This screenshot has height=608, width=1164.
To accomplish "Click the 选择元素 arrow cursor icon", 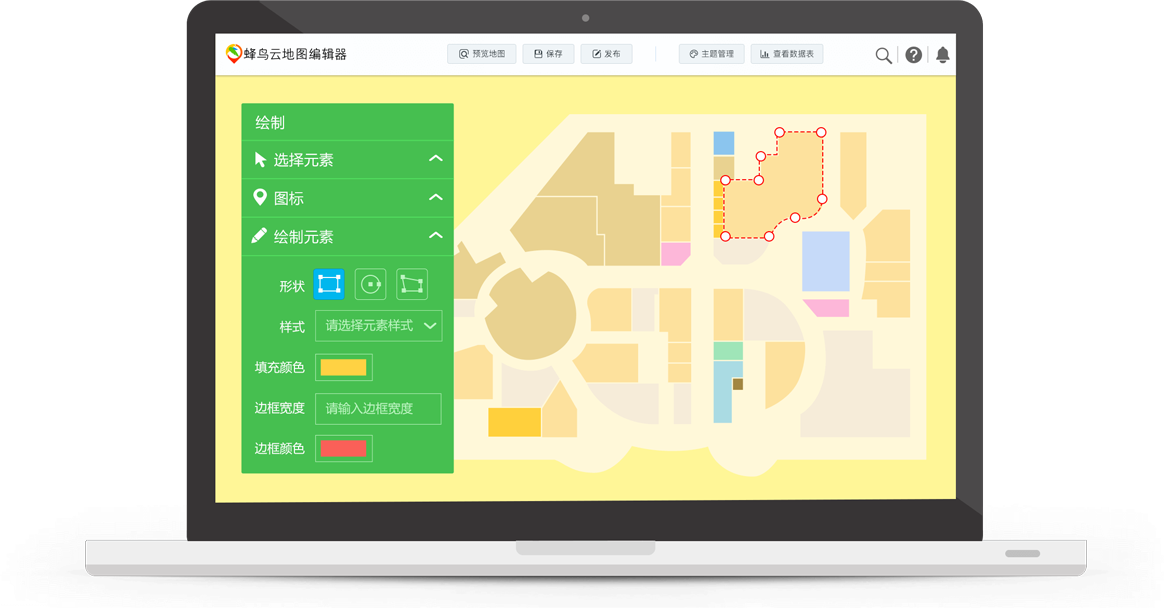I will tap(261, 159).
